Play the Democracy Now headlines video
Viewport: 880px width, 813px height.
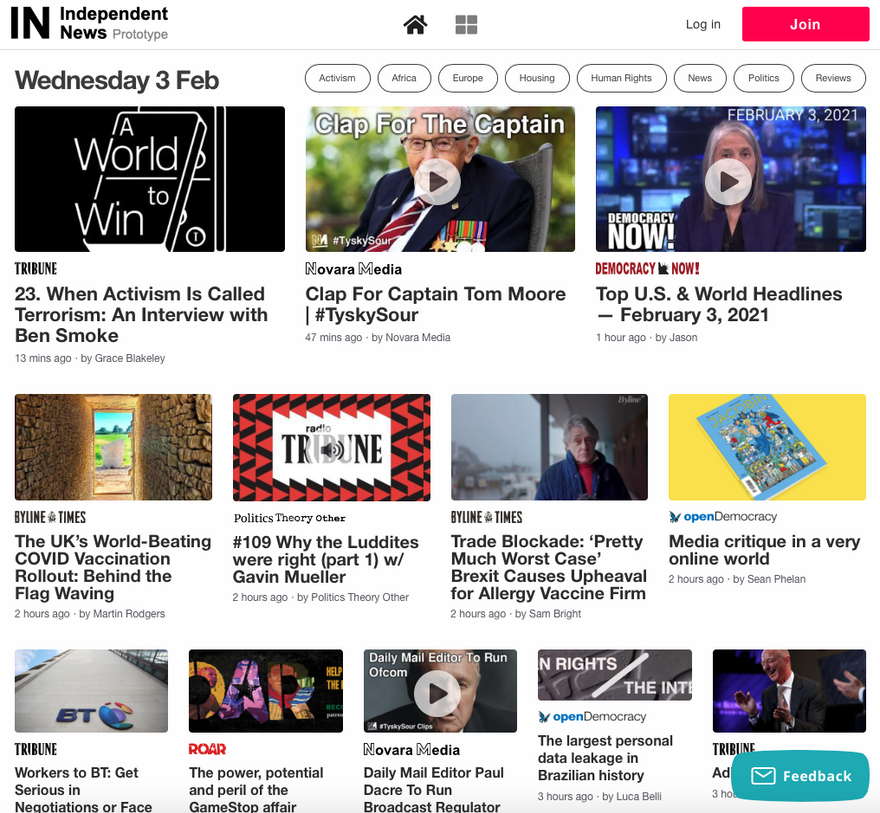coord(728,181)
